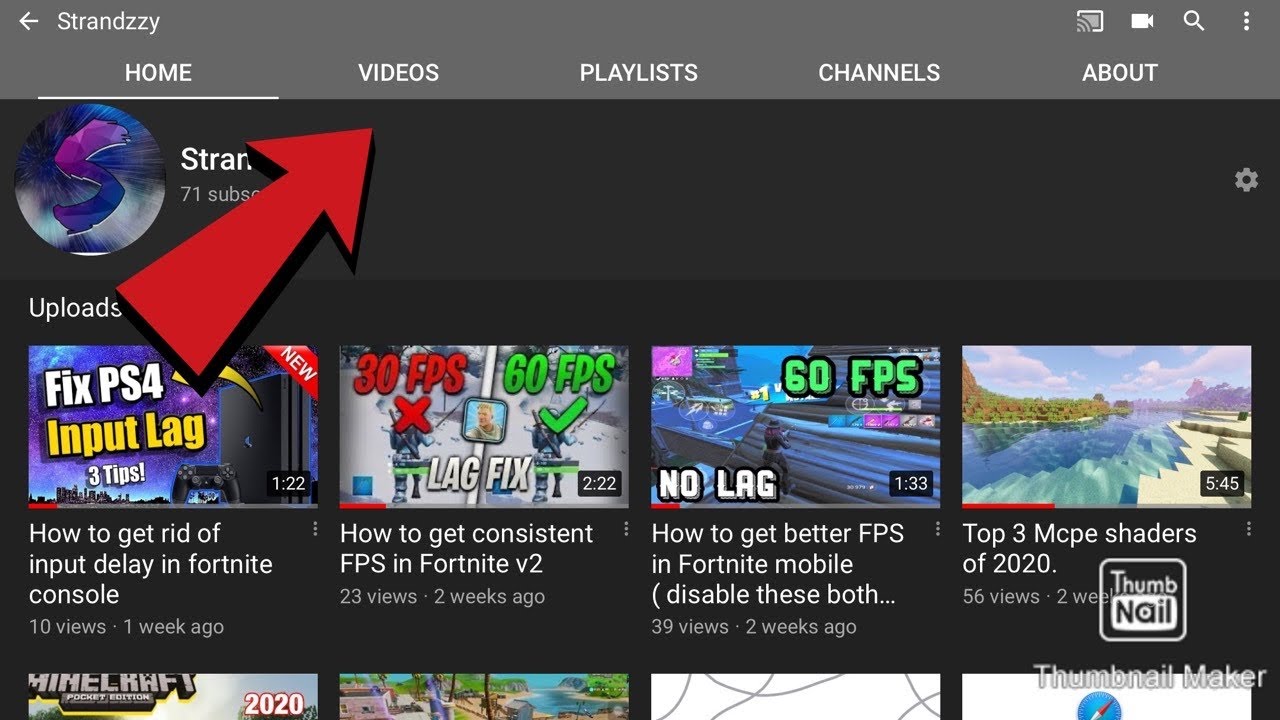This screenshot has height=720, width=1280.
Task: Open title How to get better FPS in Fortnite mobile
Action: tap(777, 564)
